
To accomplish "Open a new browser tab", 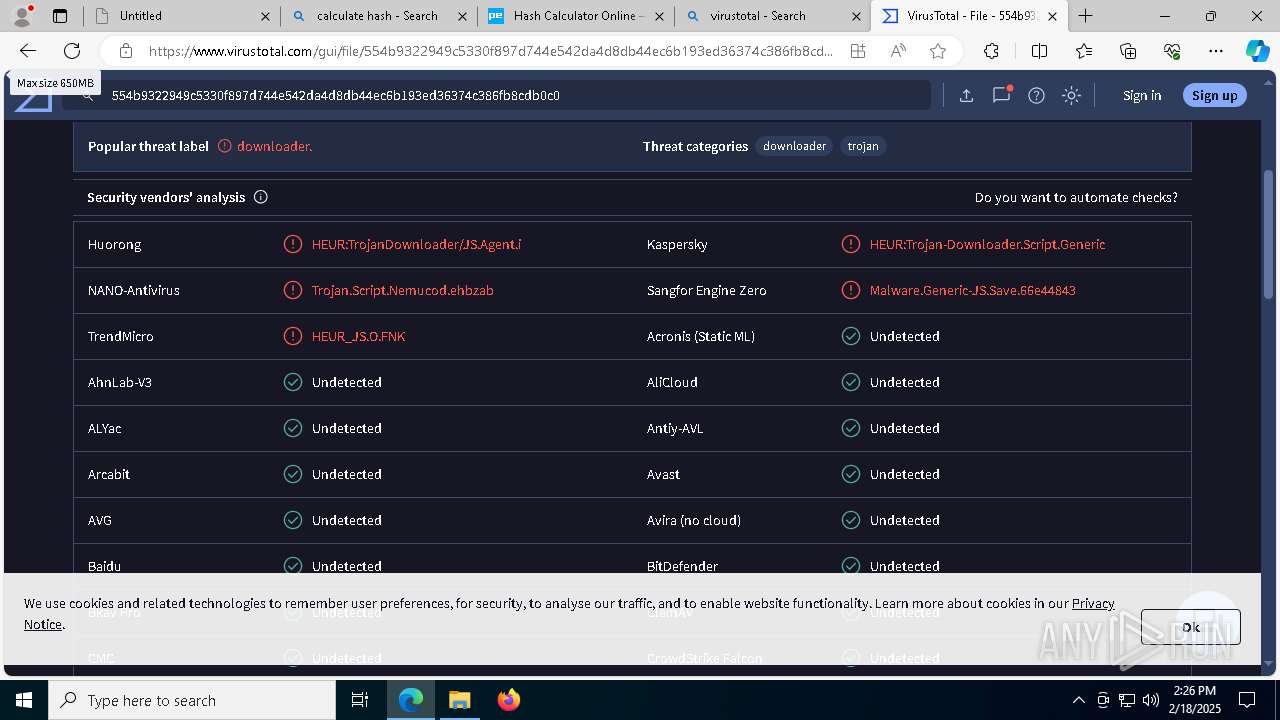I will tap(1086, 16).
